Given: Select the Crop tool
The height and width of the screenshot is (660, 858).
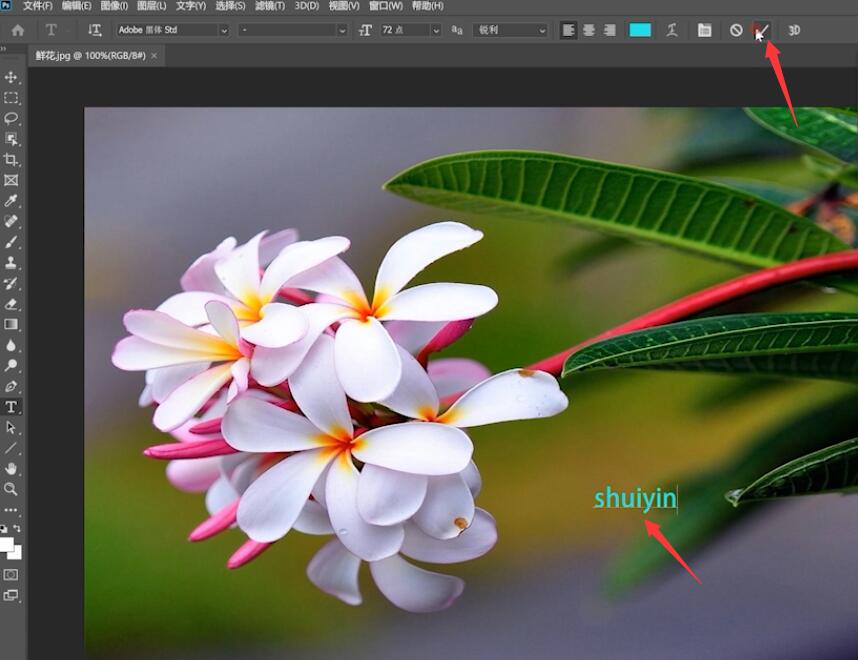Looking at the screenshot, I should tap(11, 160).
